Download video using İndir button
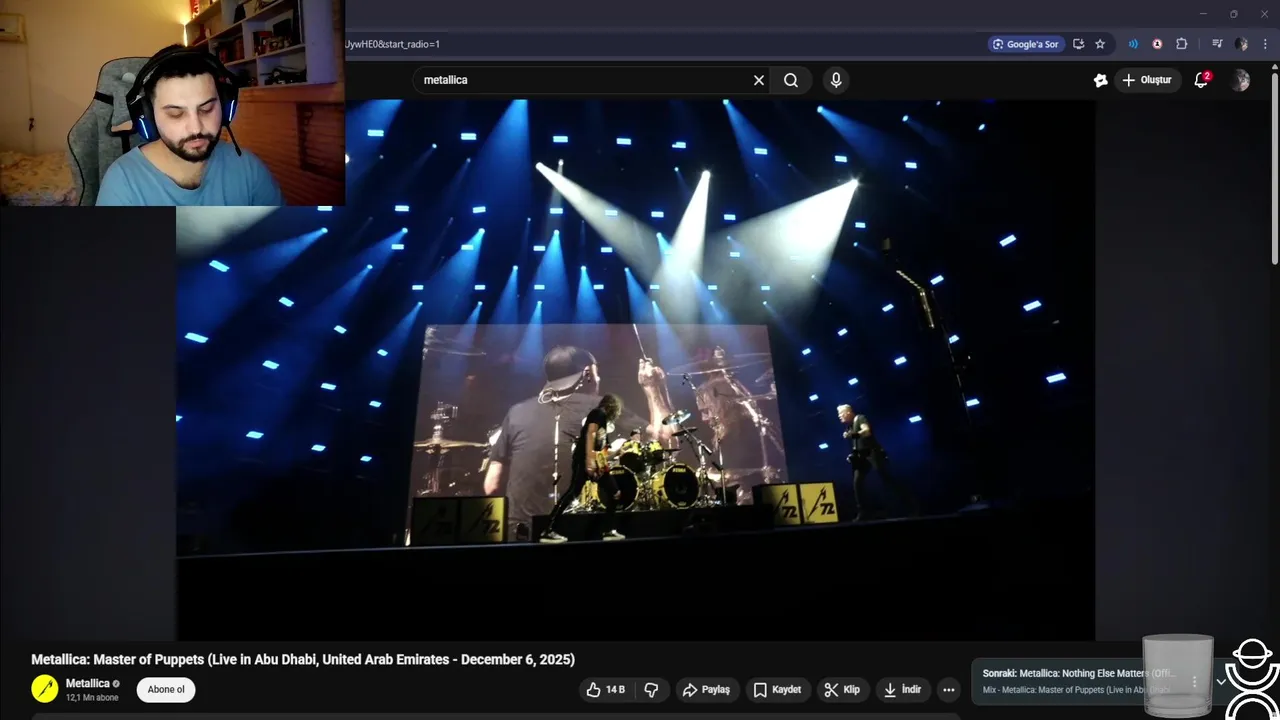 coord(902,690)
